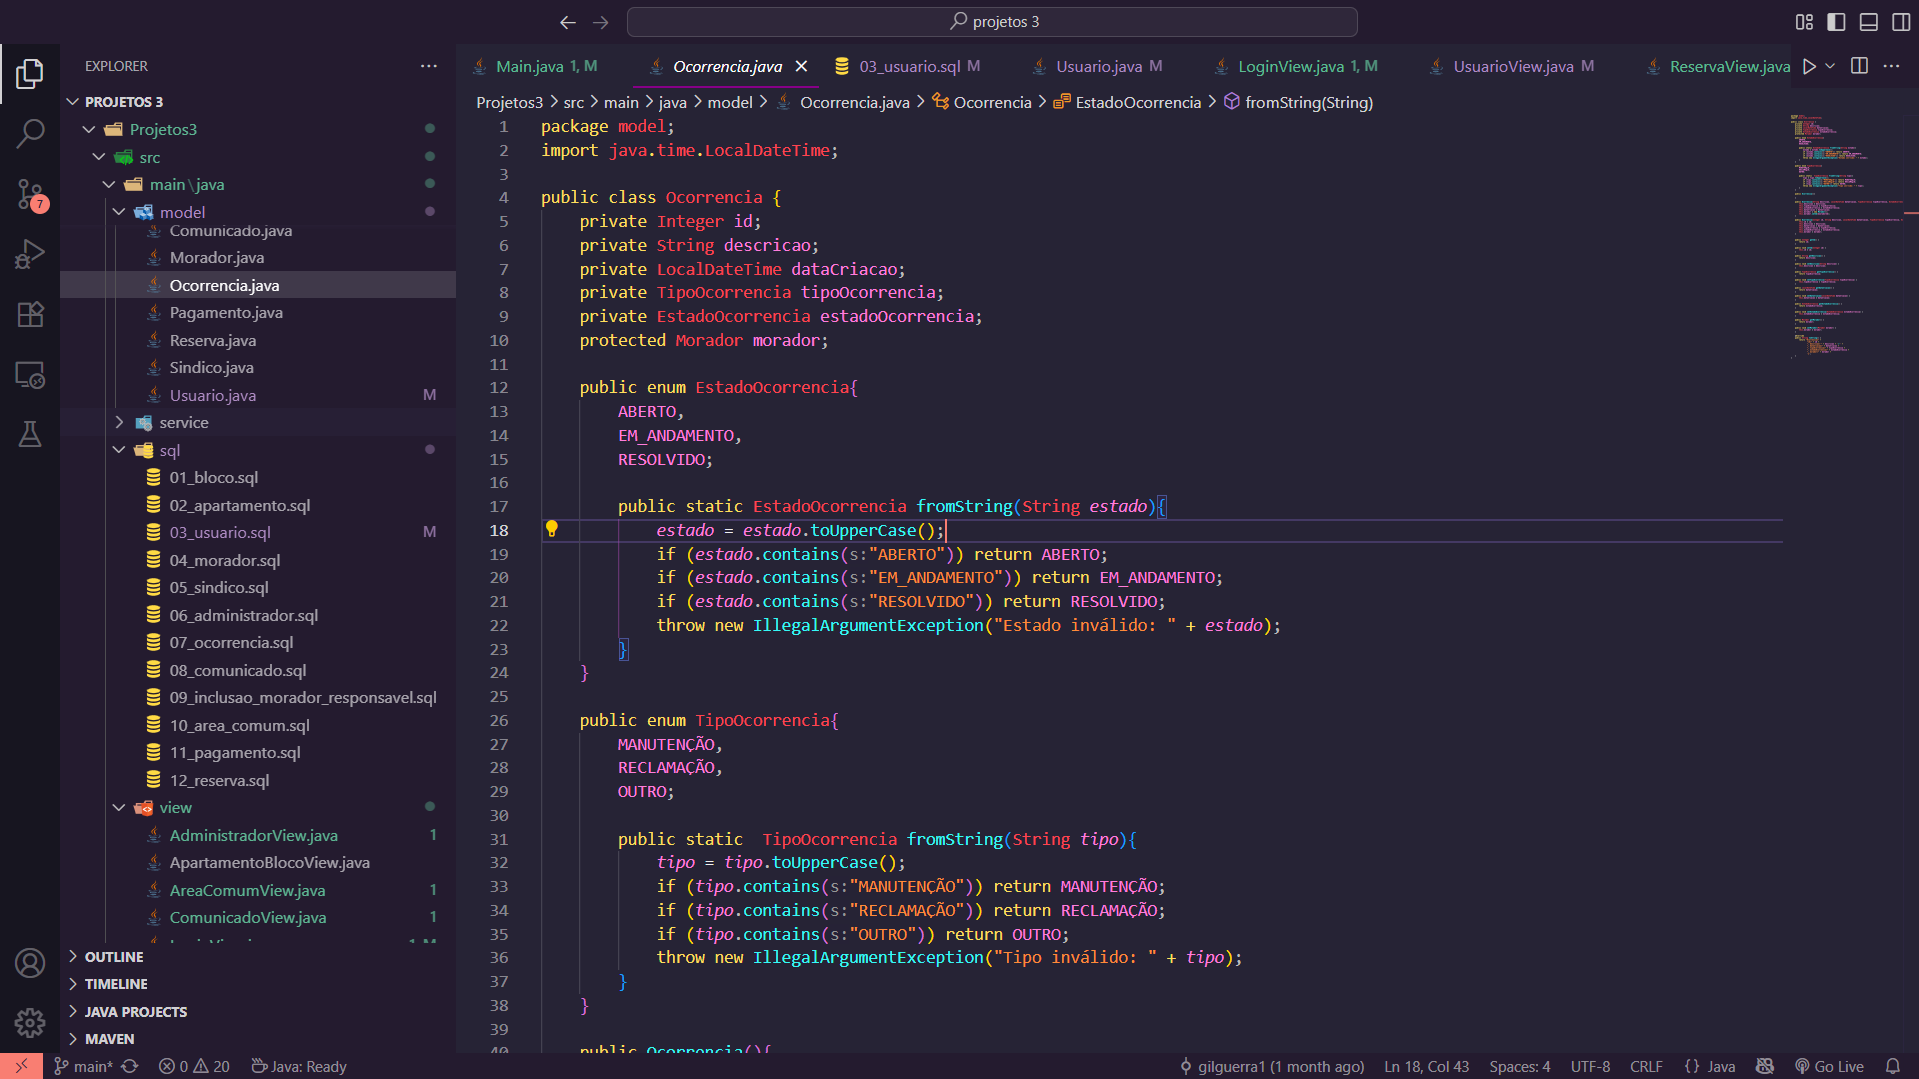This screenshot has height=1079, width=1919.
Task: Click Java: Ready status
Action: pos(298,1066)
